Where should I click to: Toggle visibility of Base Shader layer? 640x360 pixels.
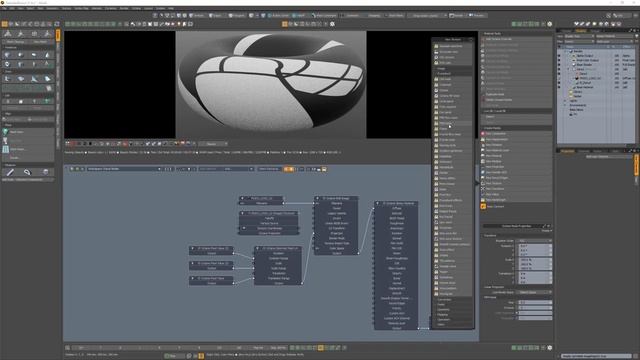(559, 64)
